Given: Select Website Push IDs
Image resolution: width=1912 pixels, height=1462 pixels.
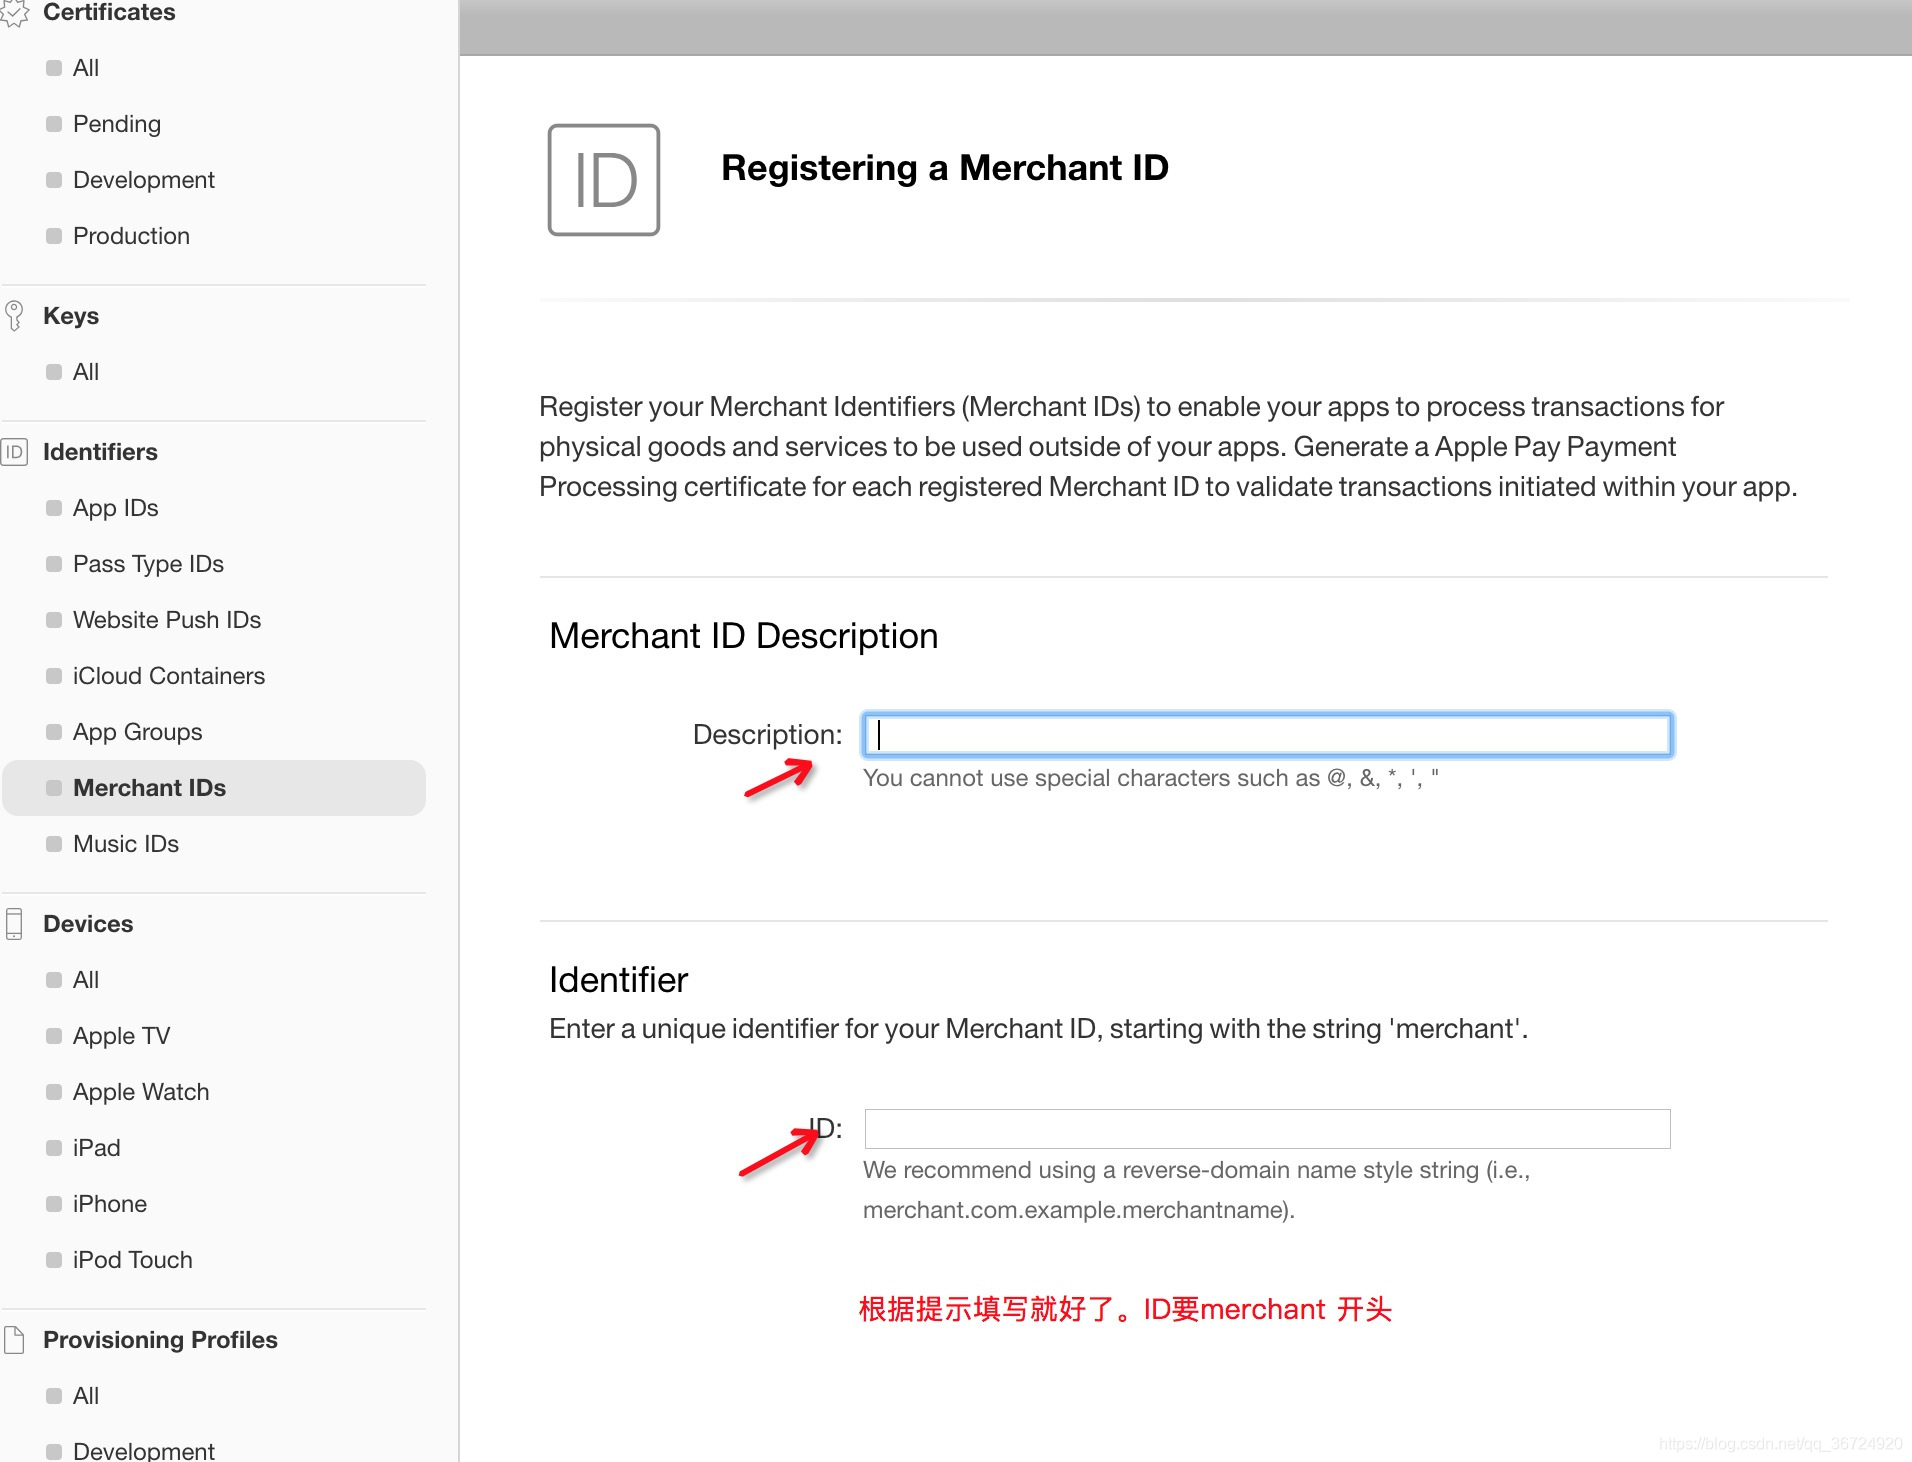Looking at the screenshot, I should [167, 620].
